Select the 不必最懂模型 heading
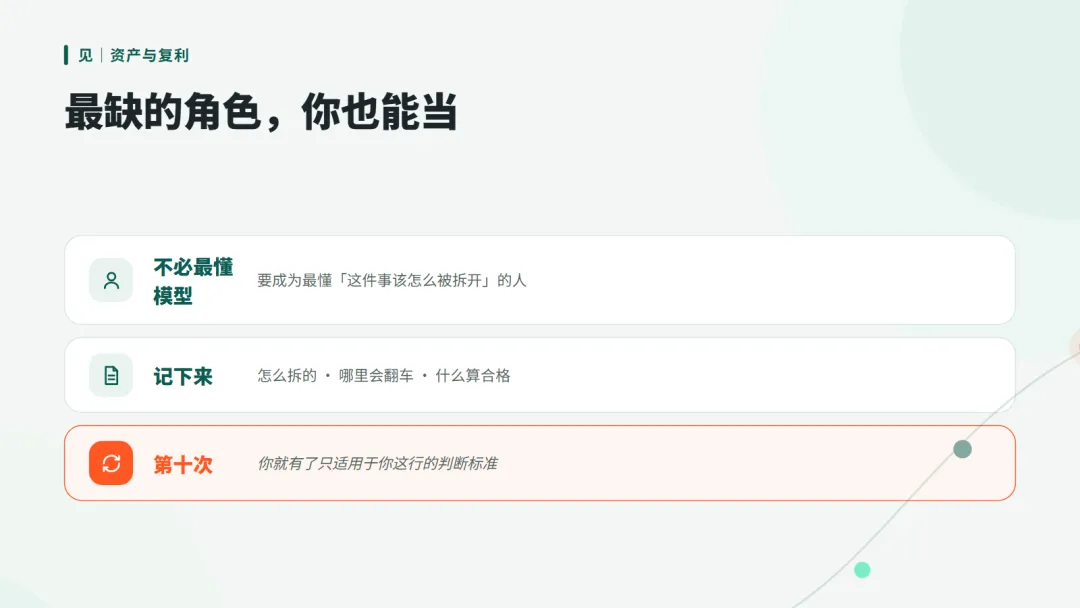 pyautogui.click(x=194, y=281)
